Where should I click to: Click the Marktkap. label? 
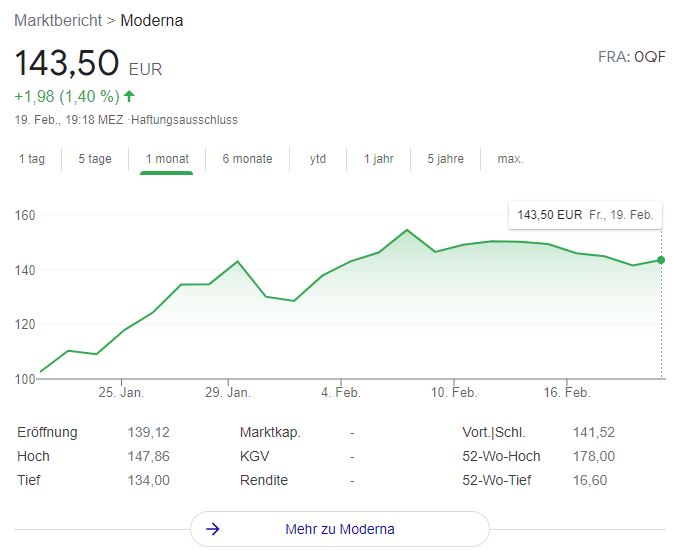tap(270, 432)
